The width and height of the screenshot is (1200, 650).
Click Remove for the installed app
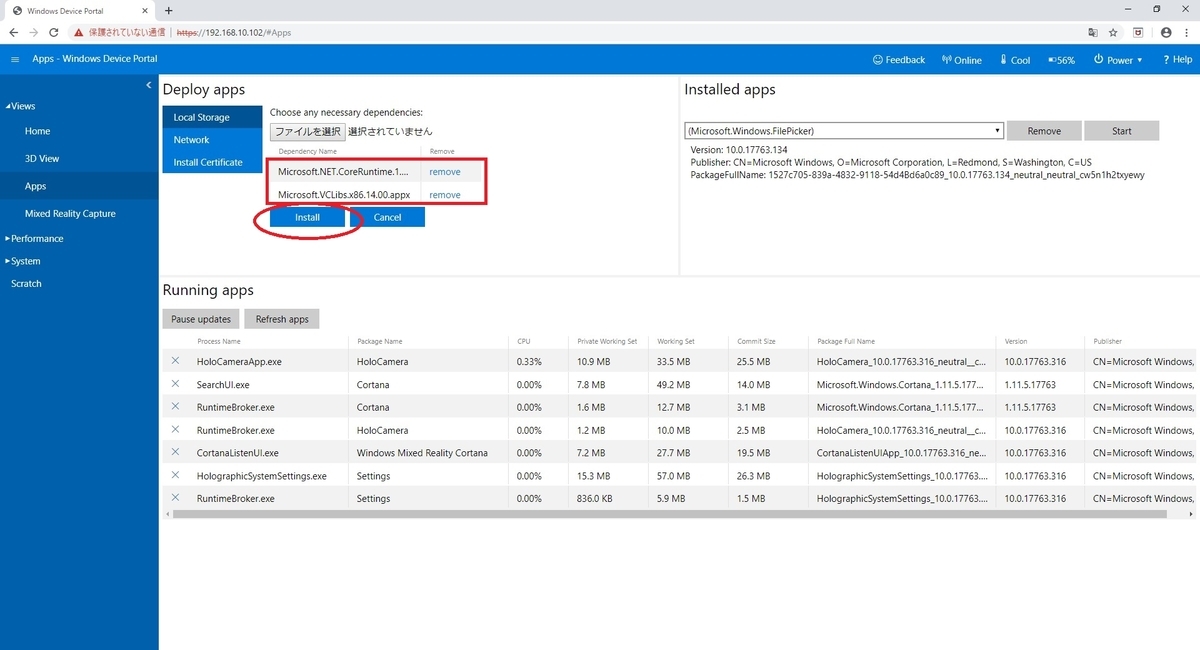1044,131
